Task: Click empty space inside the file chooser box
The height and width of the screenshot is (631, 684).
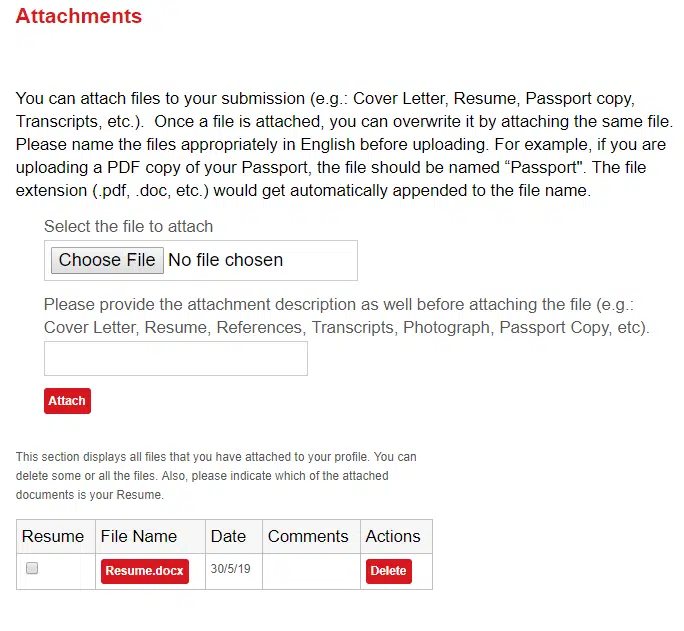Action: [x=321, y=260]
